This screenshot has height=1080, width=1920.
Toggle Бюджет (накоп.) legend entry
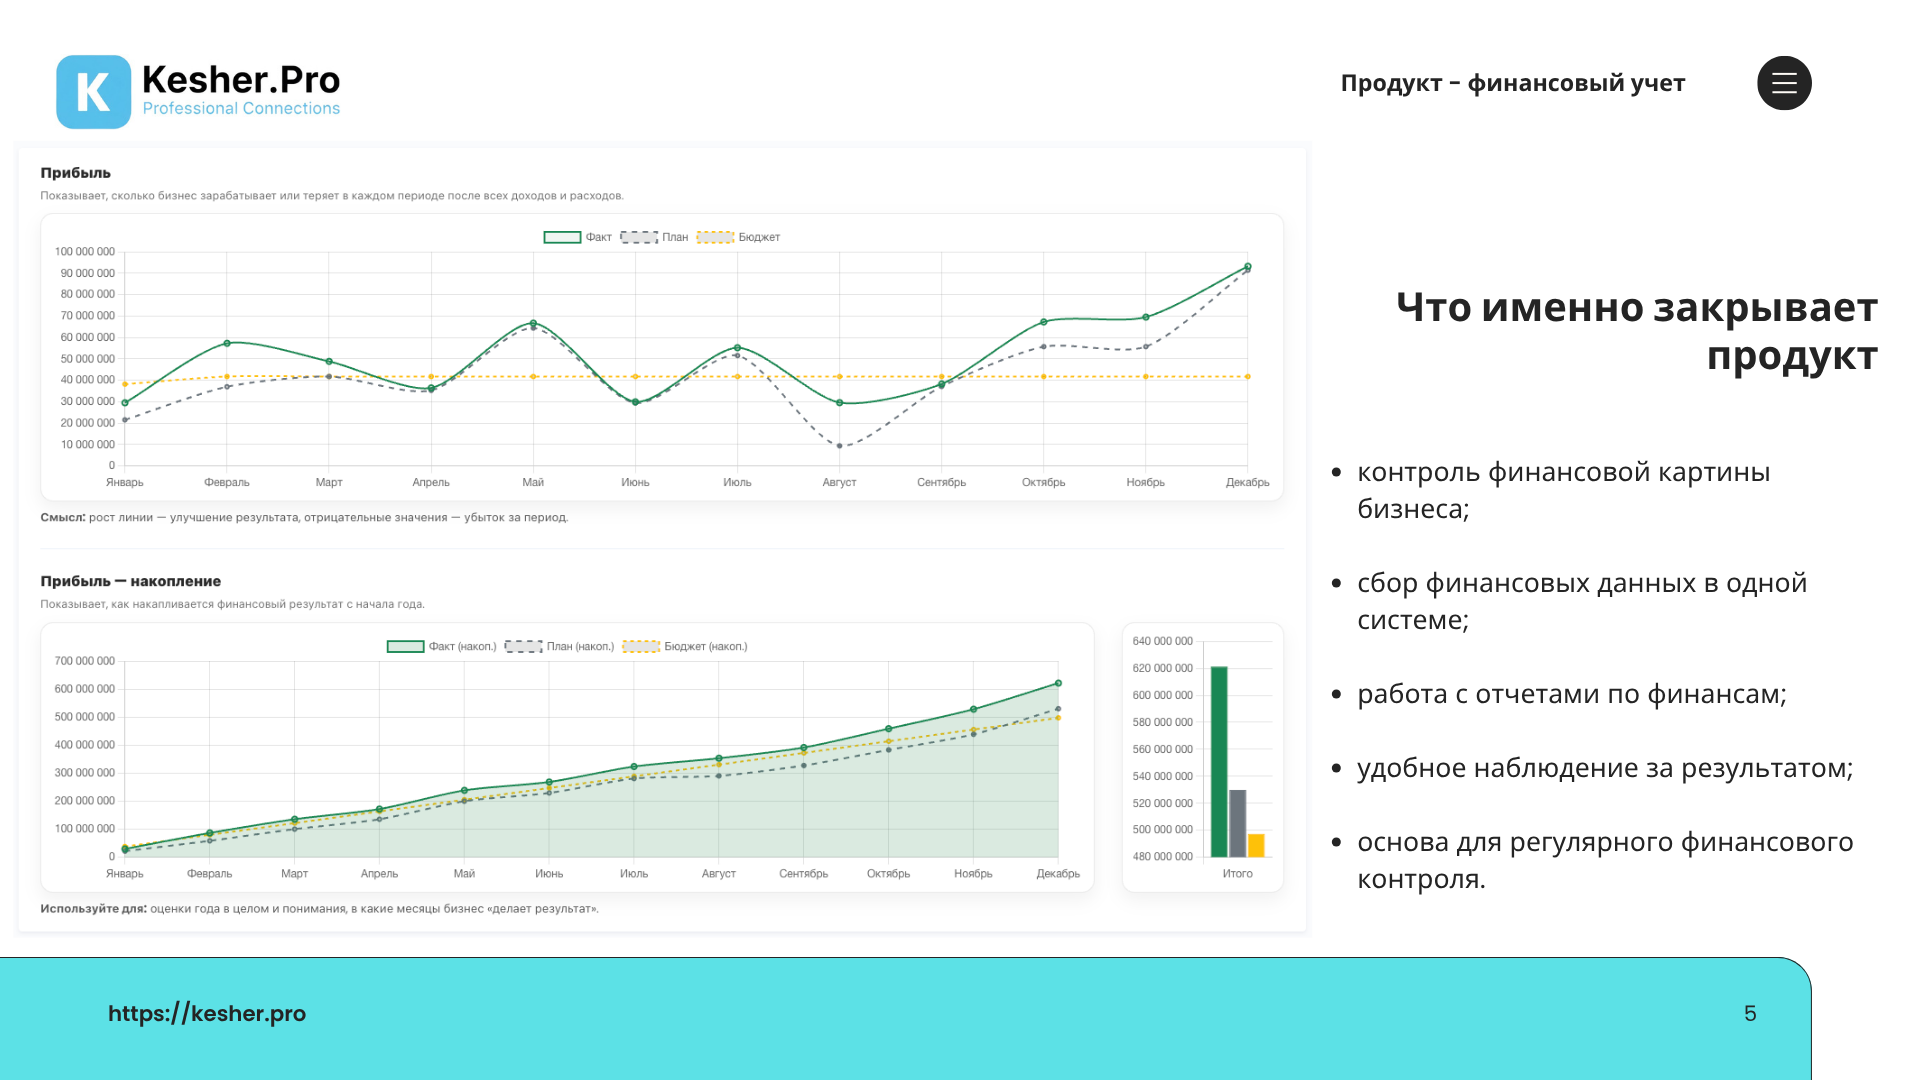(x=685, y=647)
